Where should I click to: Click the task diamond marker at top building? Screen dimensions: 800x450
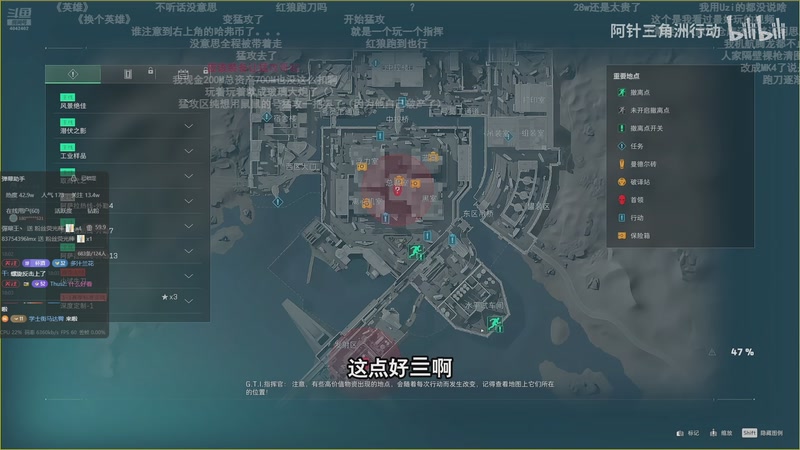pos(376,64)
